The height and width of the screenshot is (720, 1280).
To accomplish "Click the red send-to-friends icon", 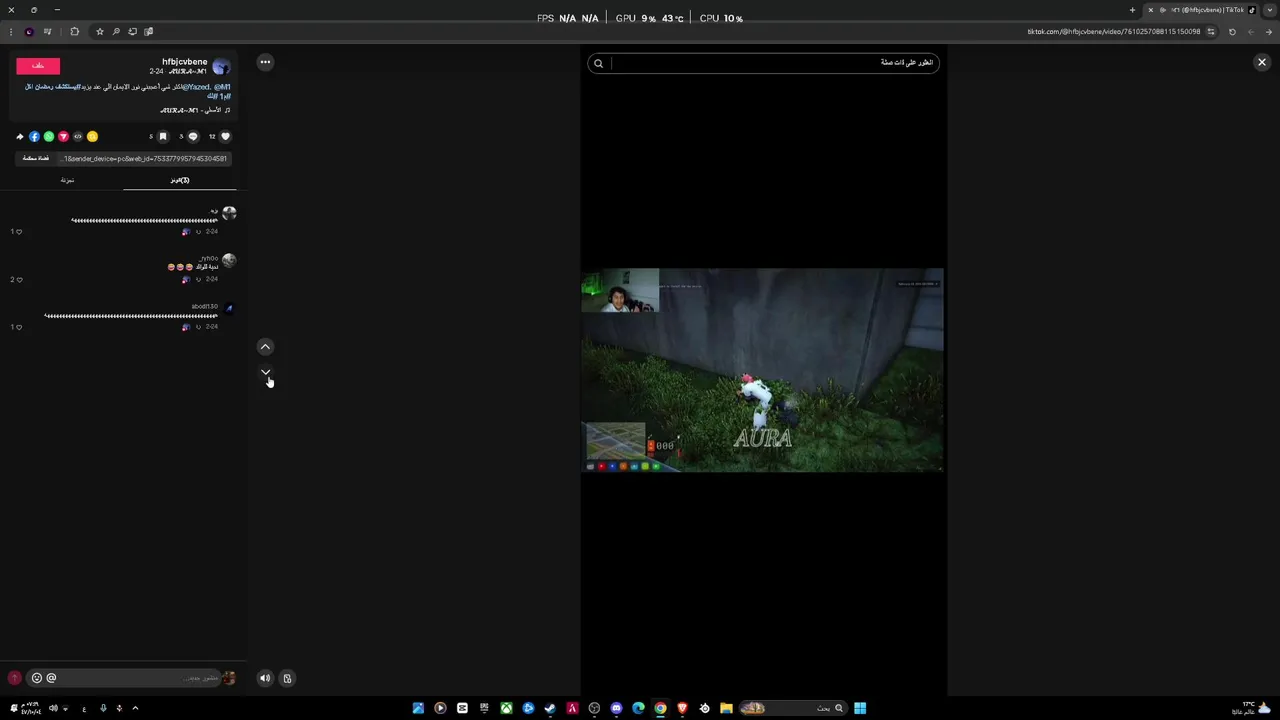I will [x=63, y=136].
